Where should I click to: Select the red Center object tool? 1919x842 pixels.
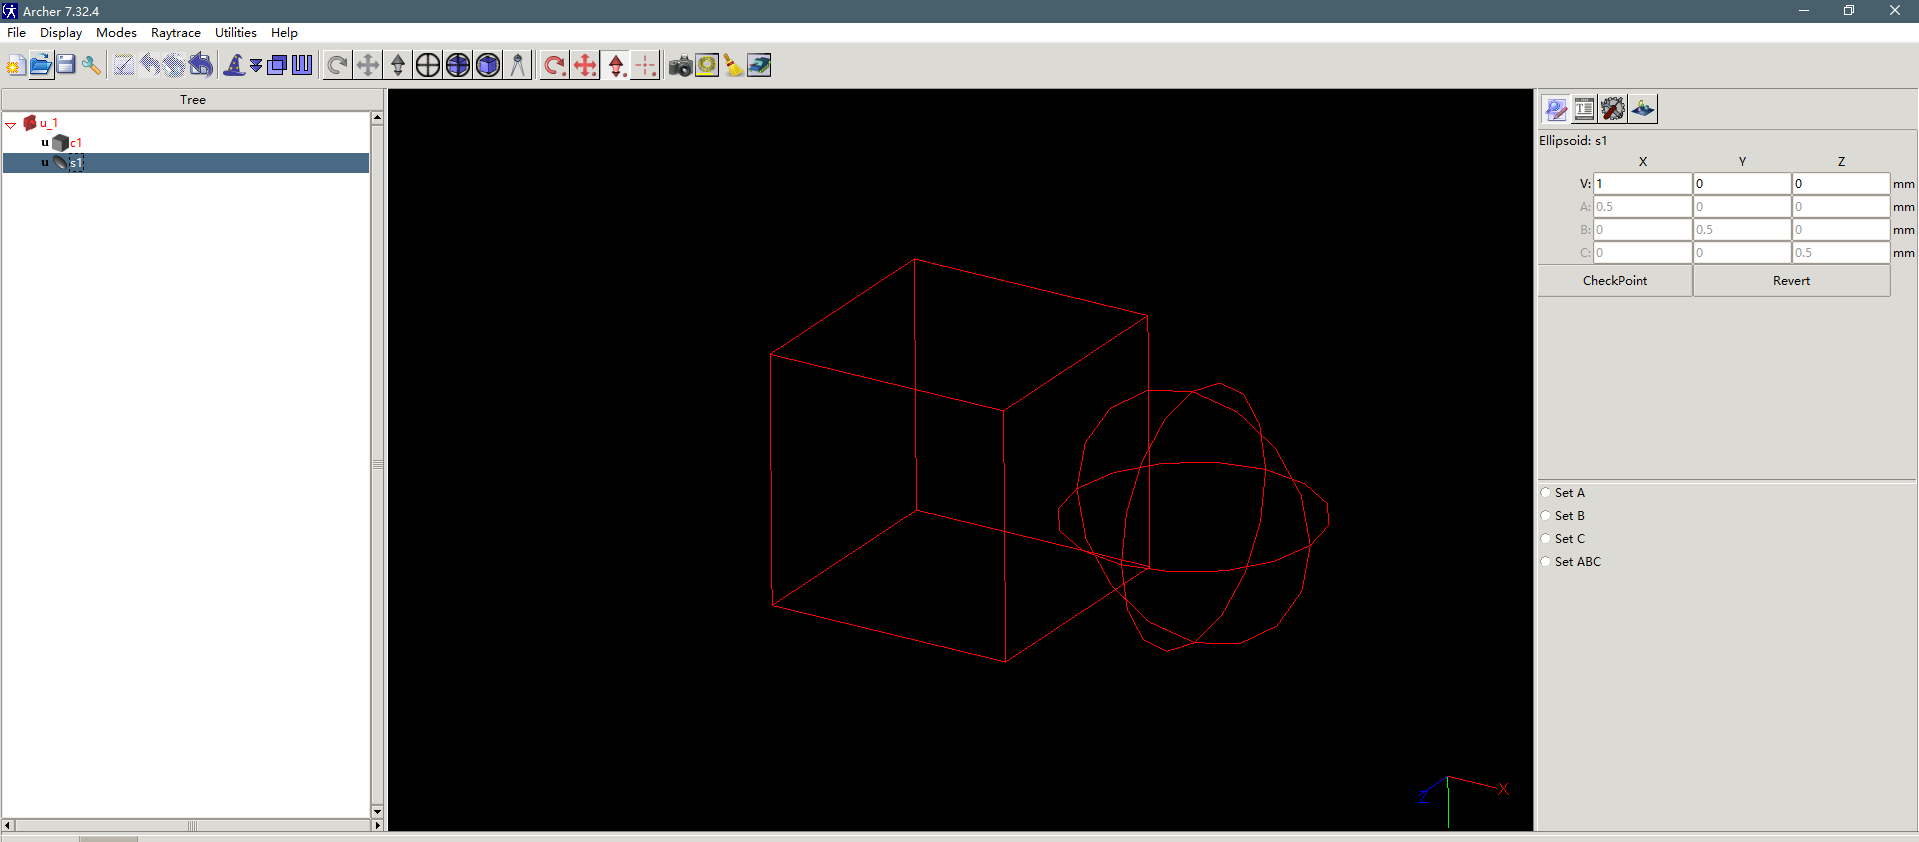point(646,66)
